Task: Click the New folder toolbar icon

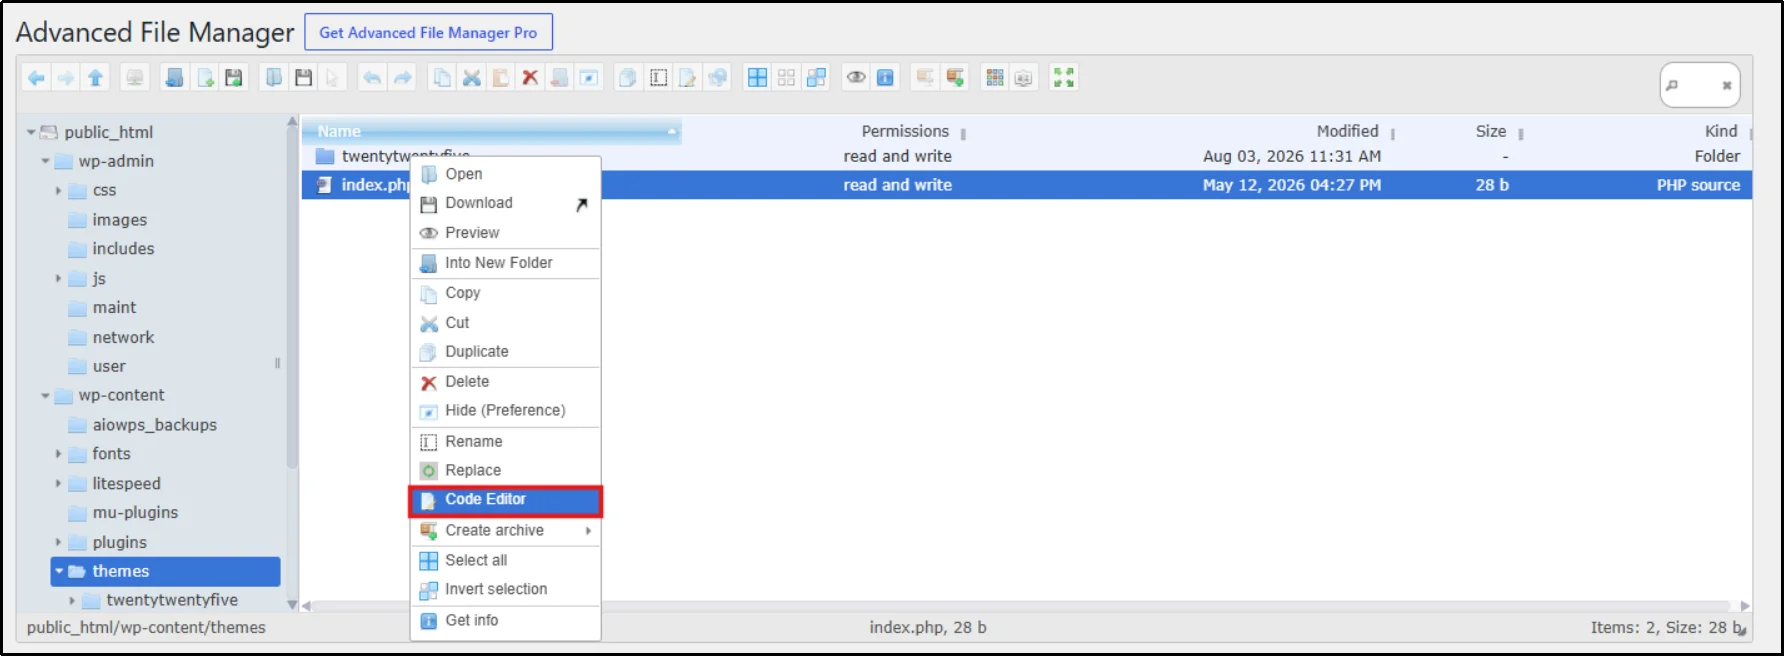Action: tap(175, 78)
